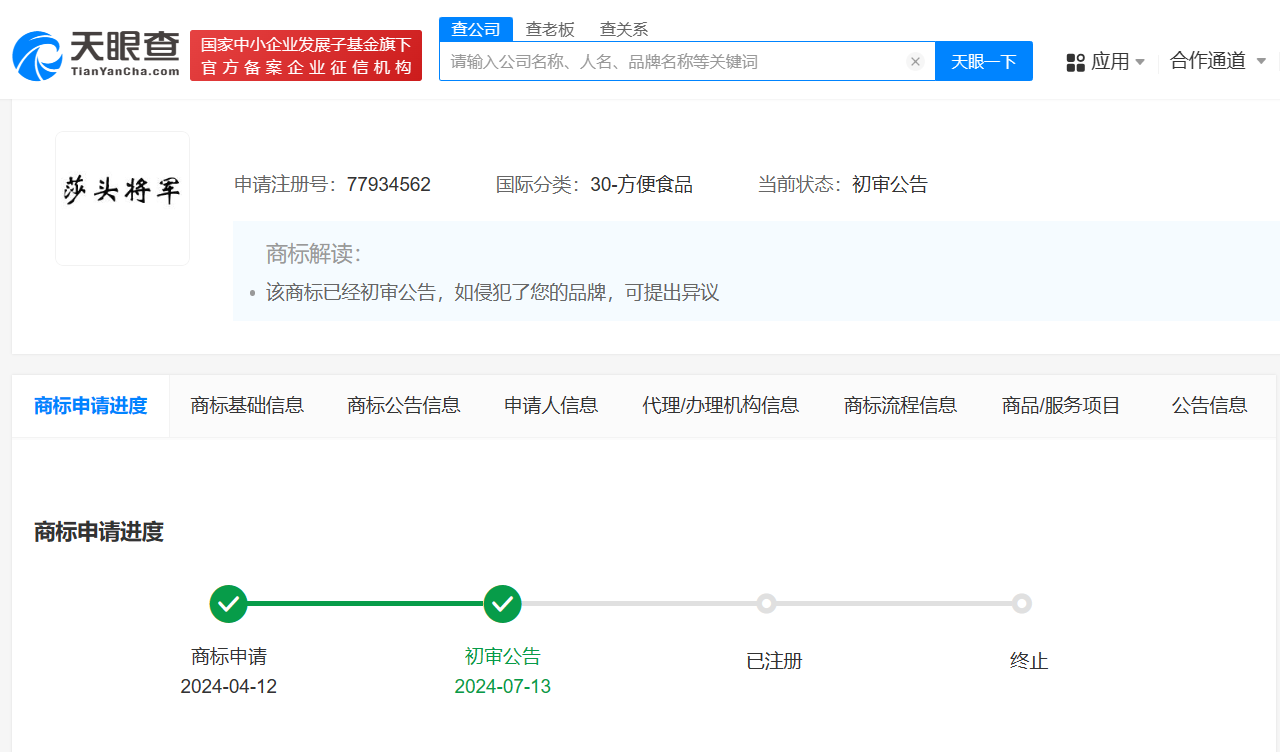Click the green checkmark at 初审公告 step
The height and width of the screenshot is (752, 1280).
click(503, 604)
